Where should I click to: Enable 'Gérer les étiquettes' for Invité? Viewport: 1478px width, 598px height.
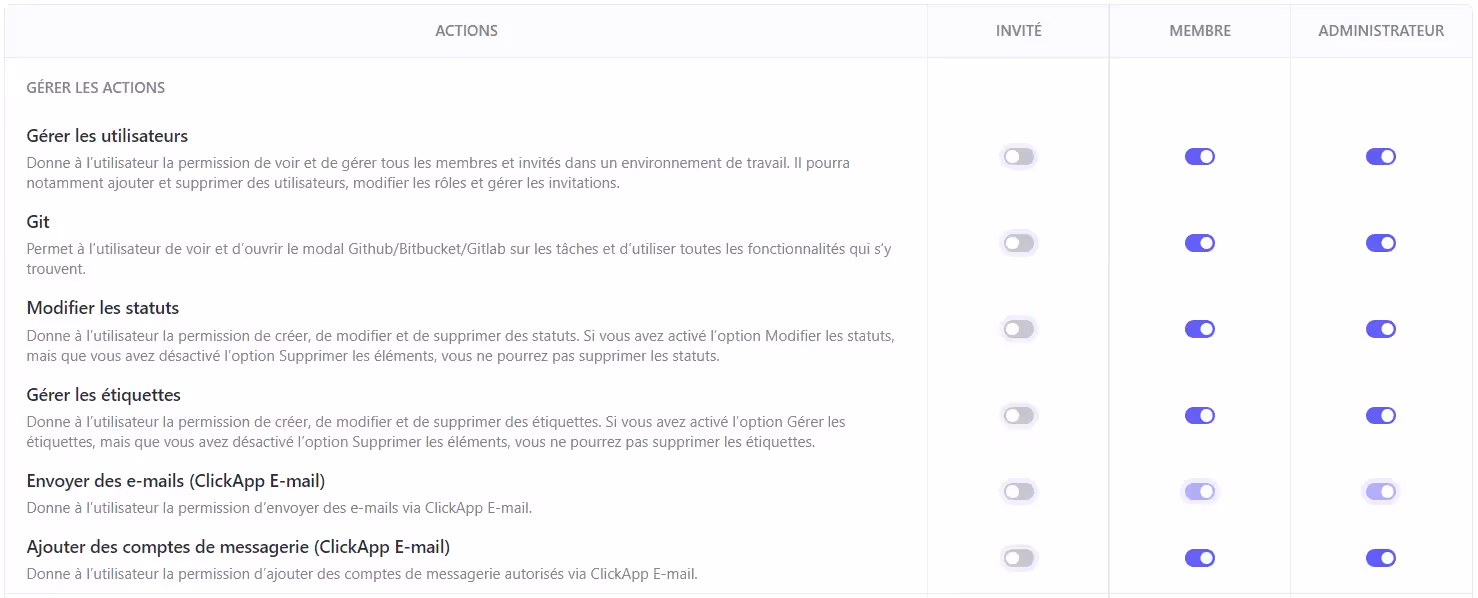pos(1019,414)
